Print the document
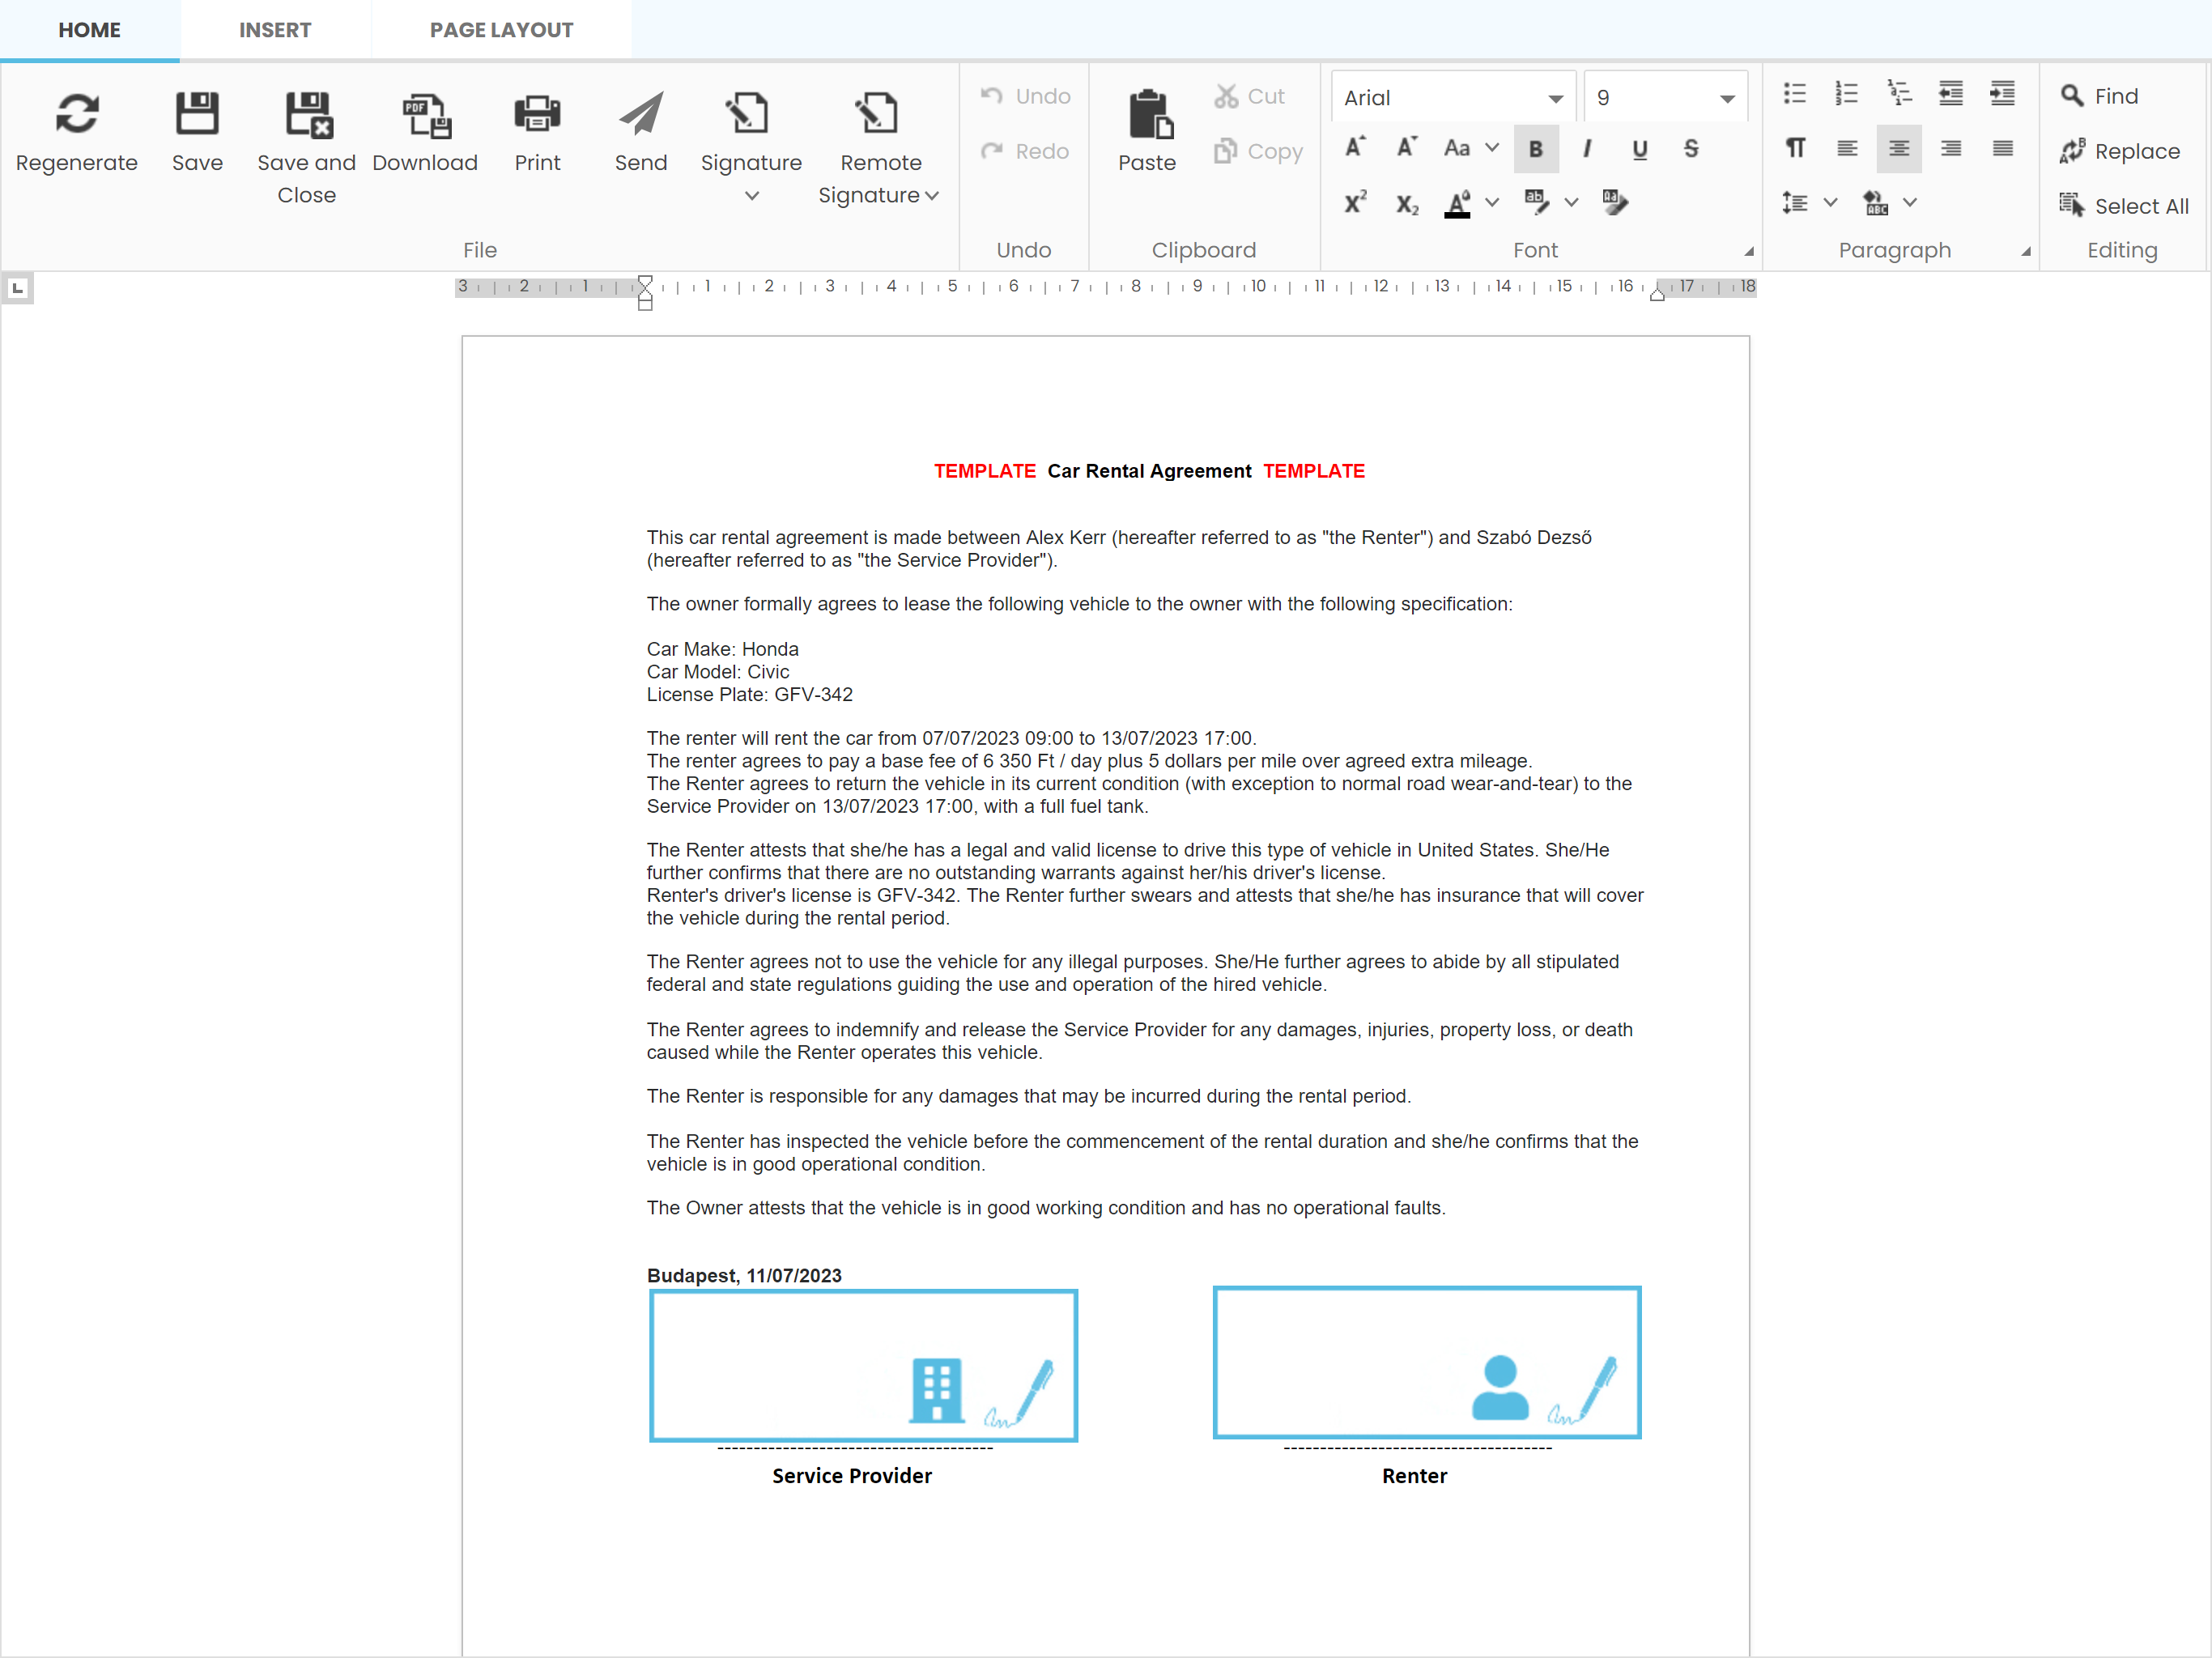The image size is (2212, 1658). point(537,113)
